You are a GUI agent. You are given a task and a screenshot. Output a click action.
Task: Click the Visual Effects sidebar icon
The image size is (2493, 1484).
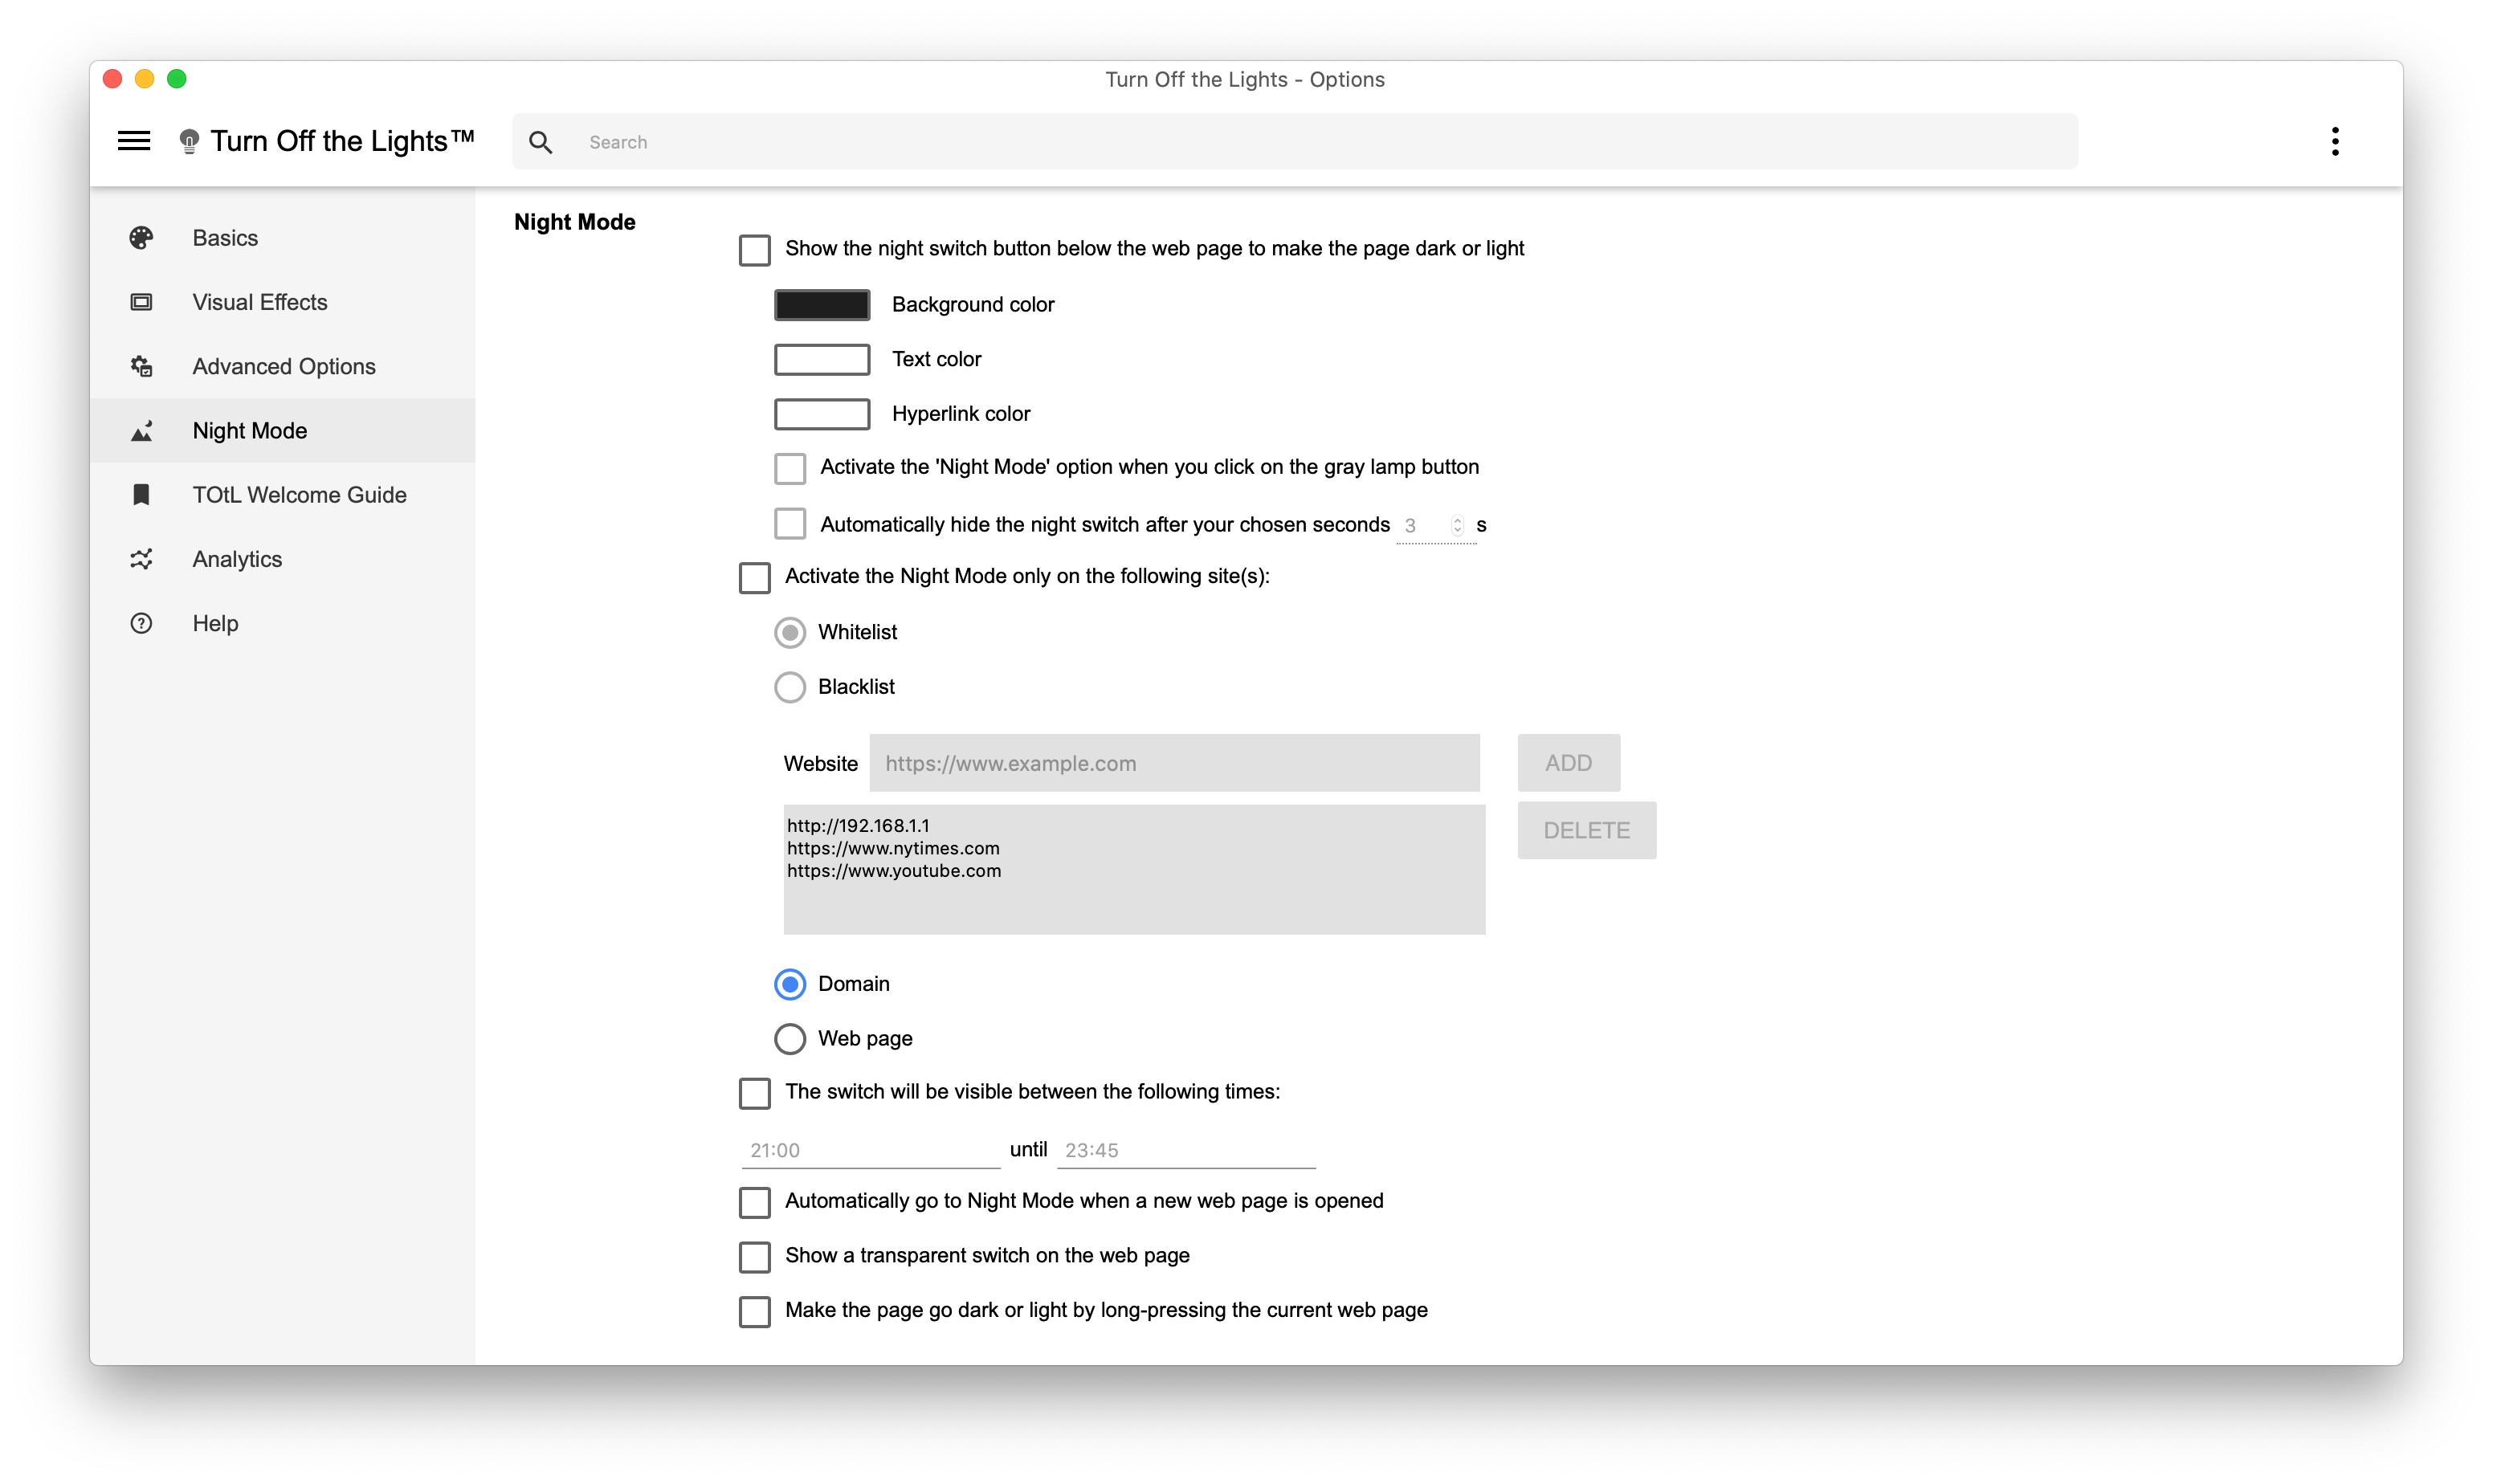click(141, 302)
